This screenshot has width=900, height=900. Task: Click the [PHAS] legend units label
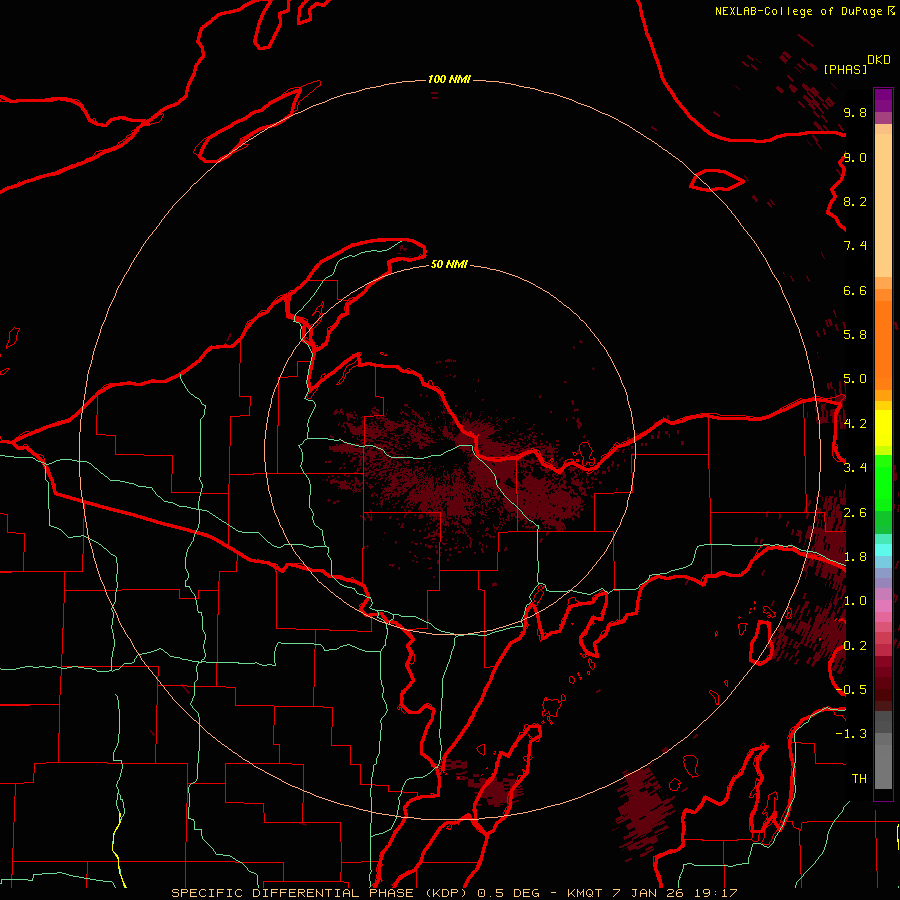click(x=845, y=70)
